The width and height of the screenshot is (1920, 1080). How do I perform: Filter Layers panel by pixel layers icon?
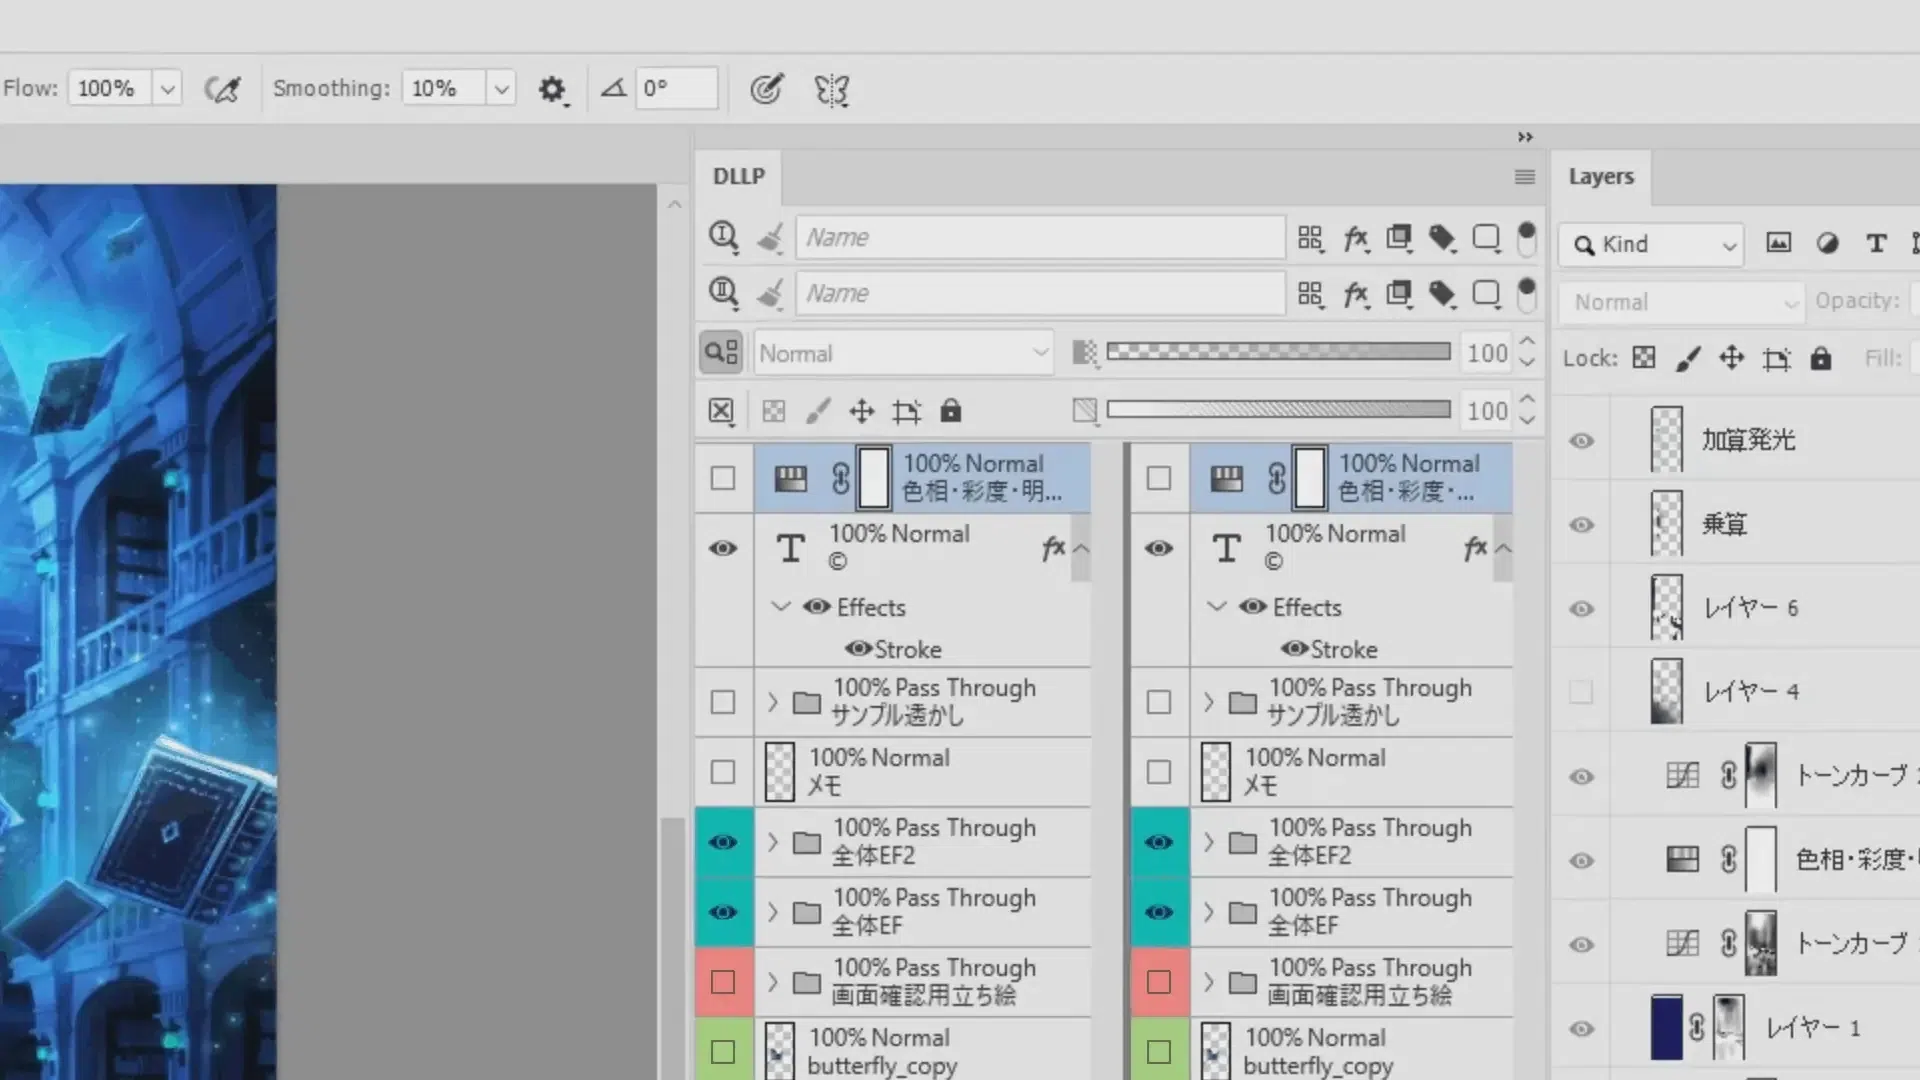(1779, 243)
